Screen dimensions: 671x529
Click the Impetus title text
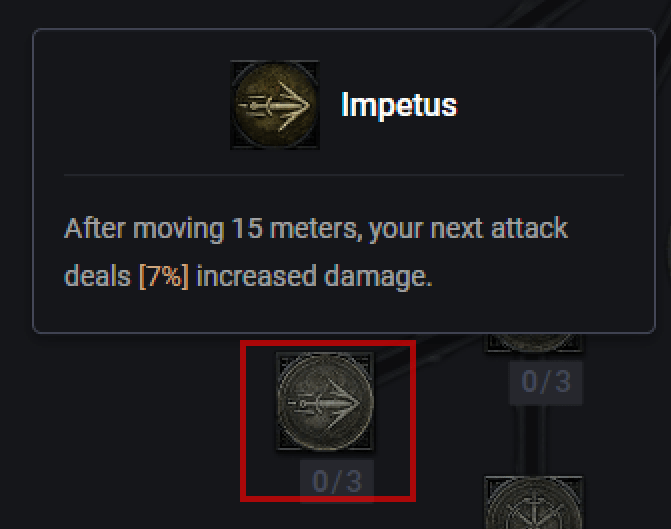(399, 105)
